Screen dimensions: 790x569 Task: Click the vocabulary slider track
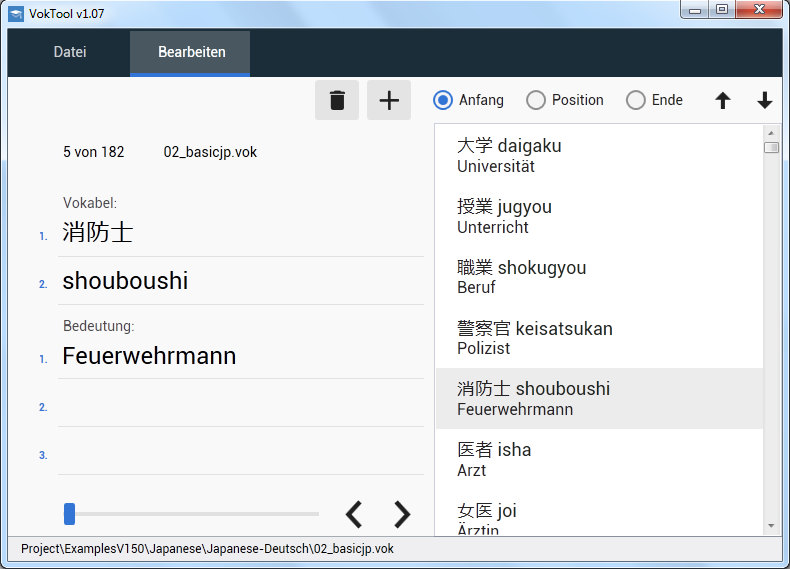click(191, 514)
